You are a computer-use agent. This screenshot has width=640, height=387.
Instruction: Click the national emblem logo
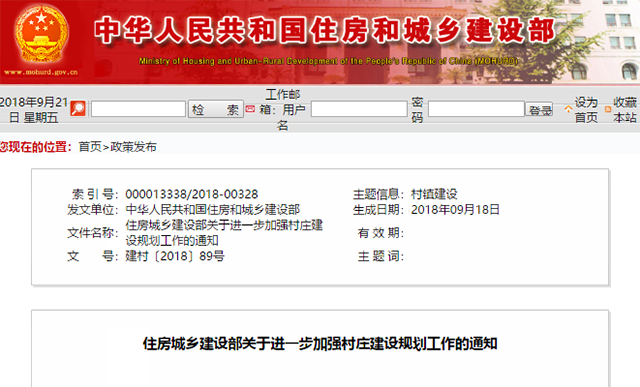click(41, 34)
